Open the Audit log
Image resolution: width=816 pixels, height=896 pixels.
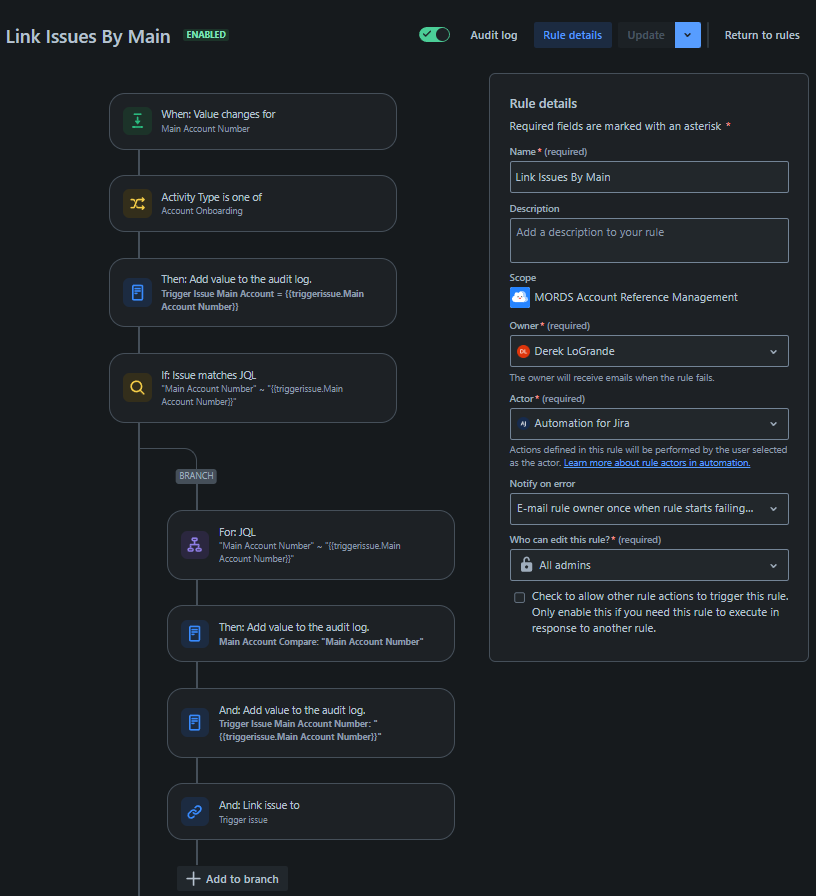click(494, 35)
